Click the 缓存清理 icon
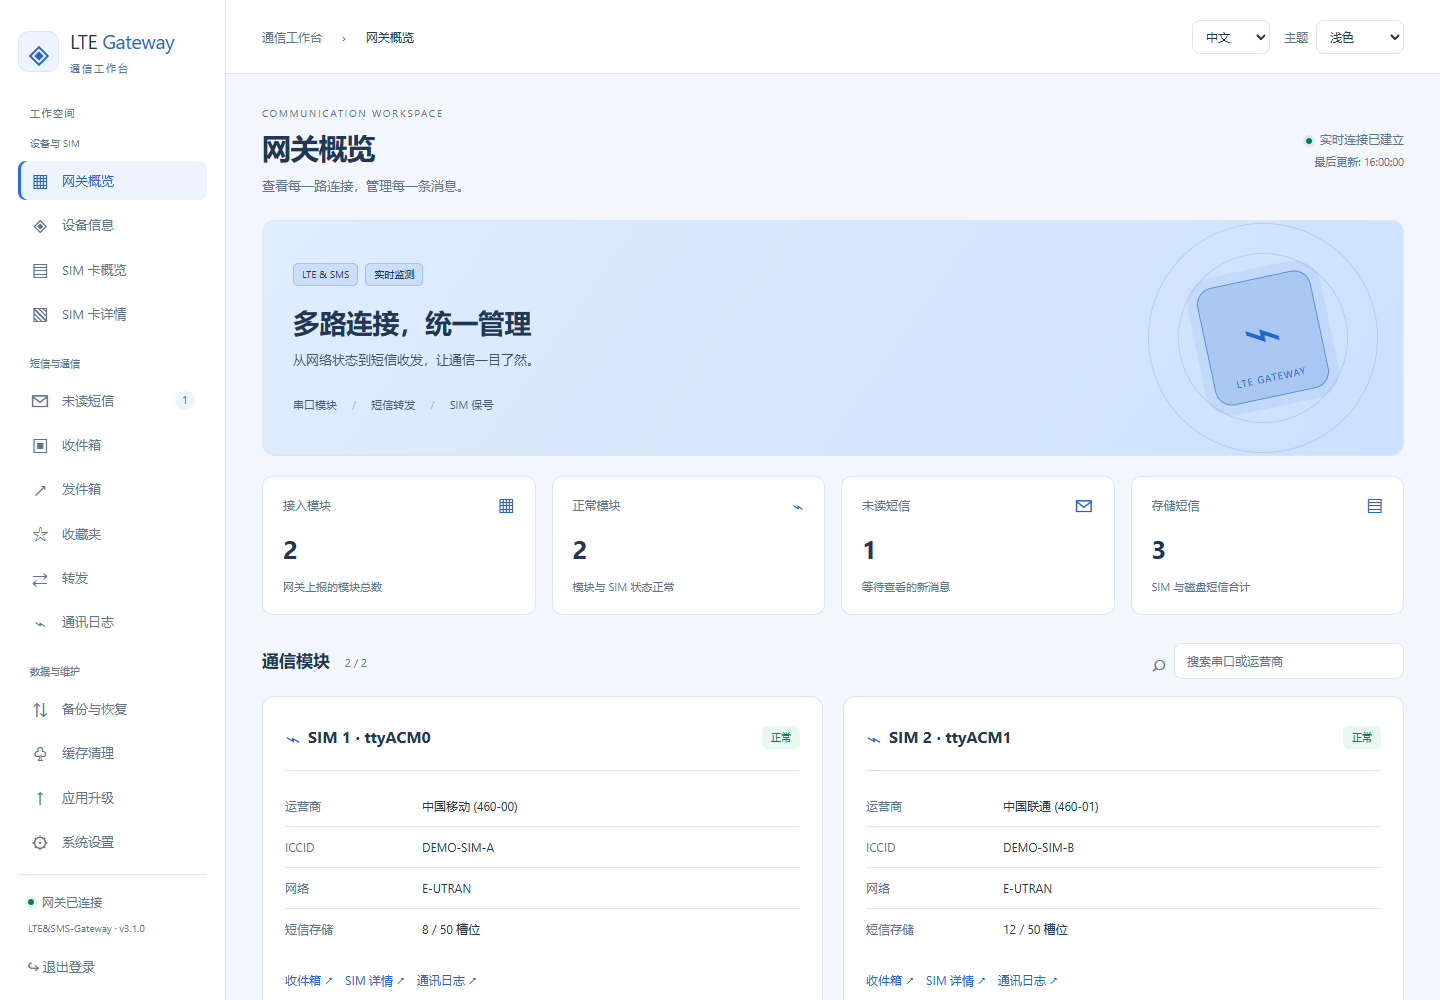1440x1000 pixels. click(x=40, y=754)
